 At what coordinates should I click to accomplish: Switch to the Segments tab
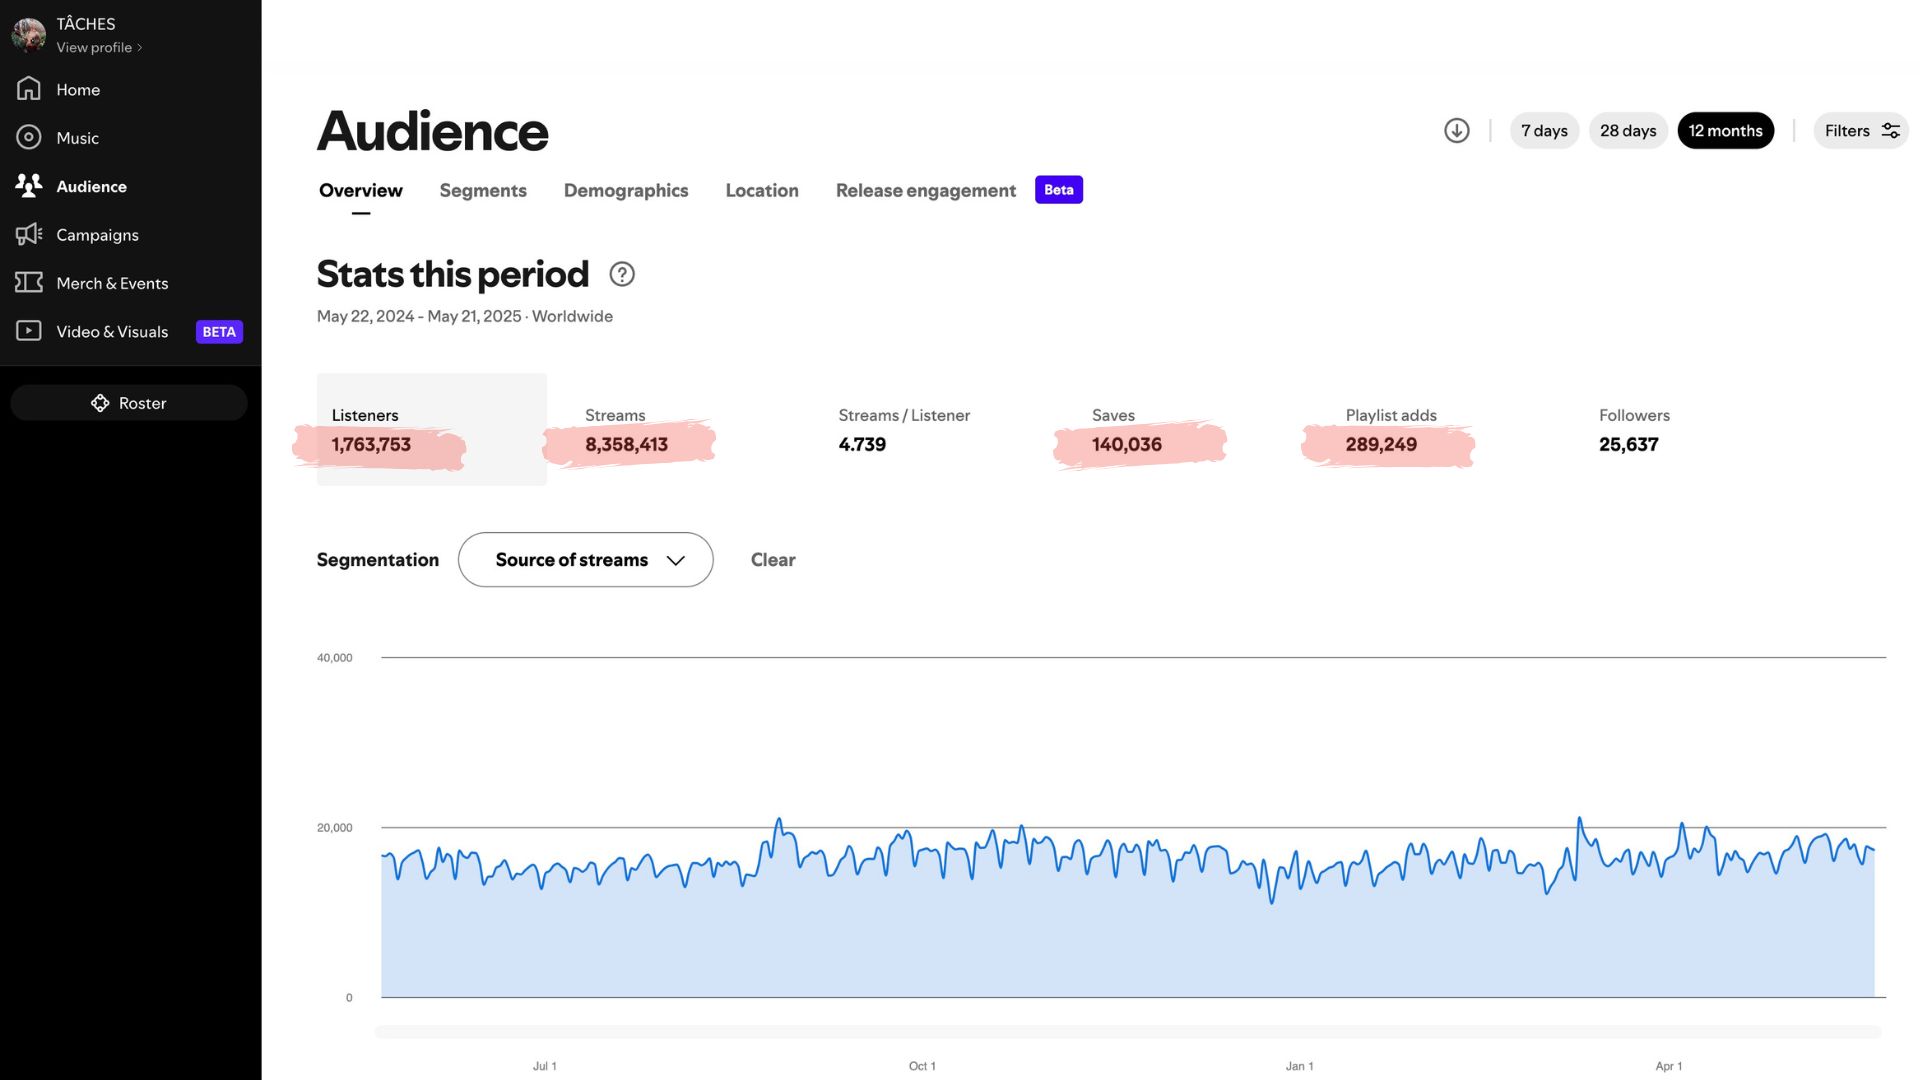point(483,191)
